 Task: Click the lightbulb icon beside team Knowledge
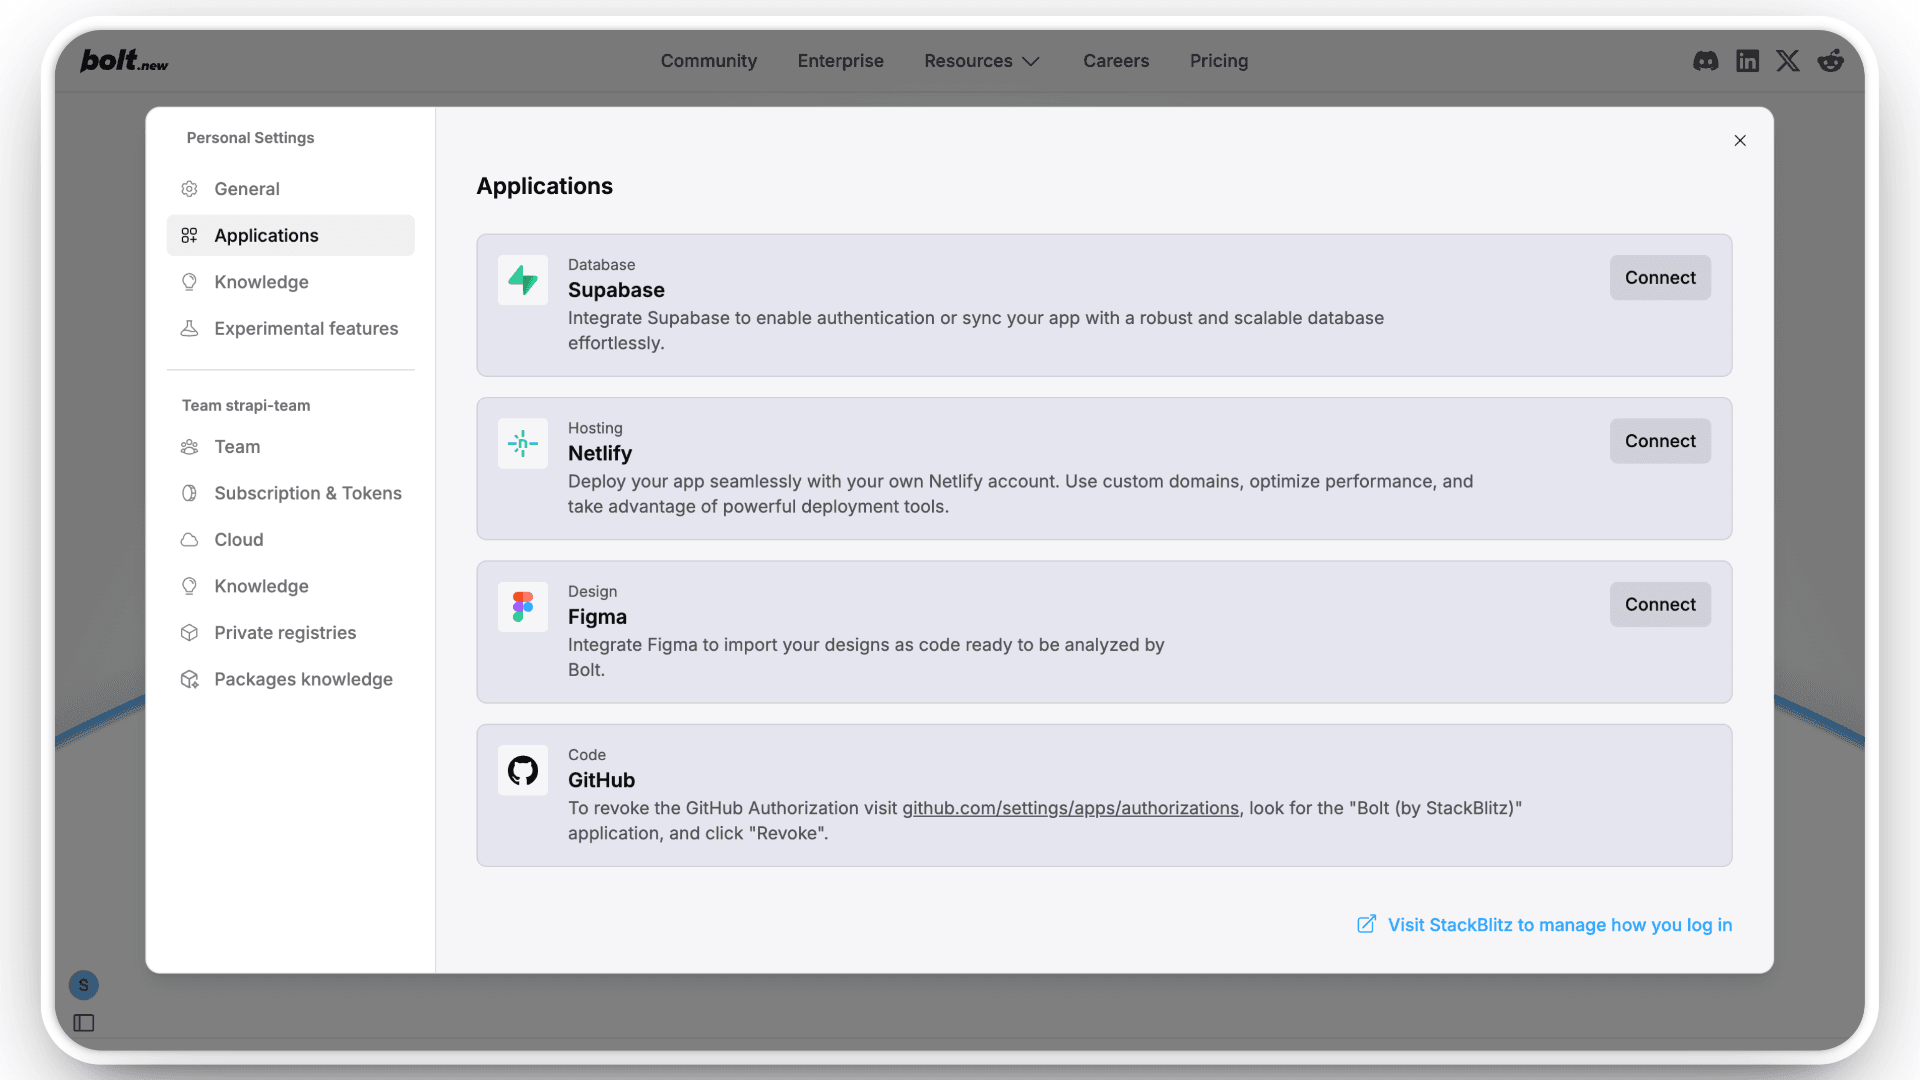(x=189, y=586)
